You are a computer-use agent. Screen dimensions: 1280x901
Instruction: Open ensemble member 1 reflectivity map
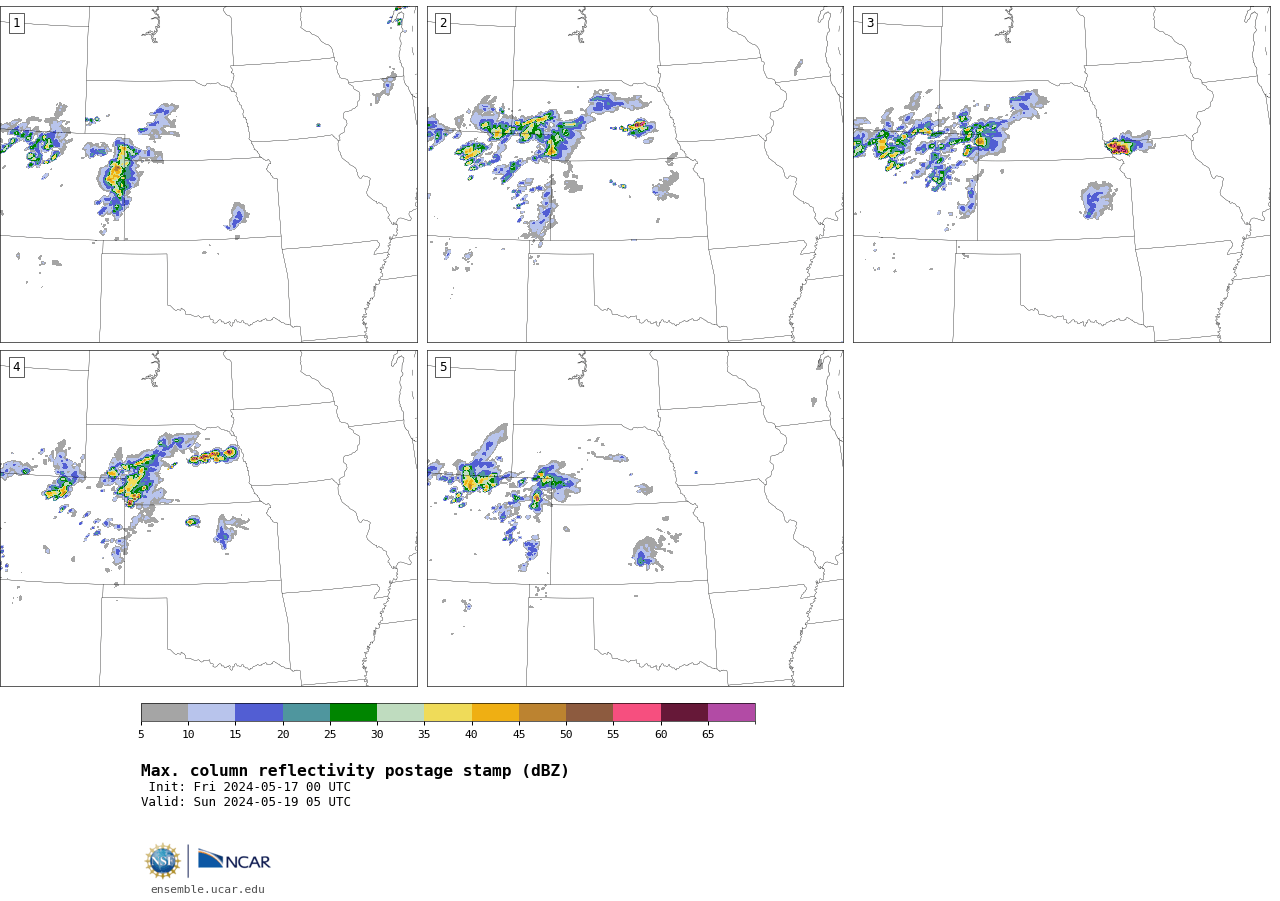pyautogui.click(x=208, y=174)
